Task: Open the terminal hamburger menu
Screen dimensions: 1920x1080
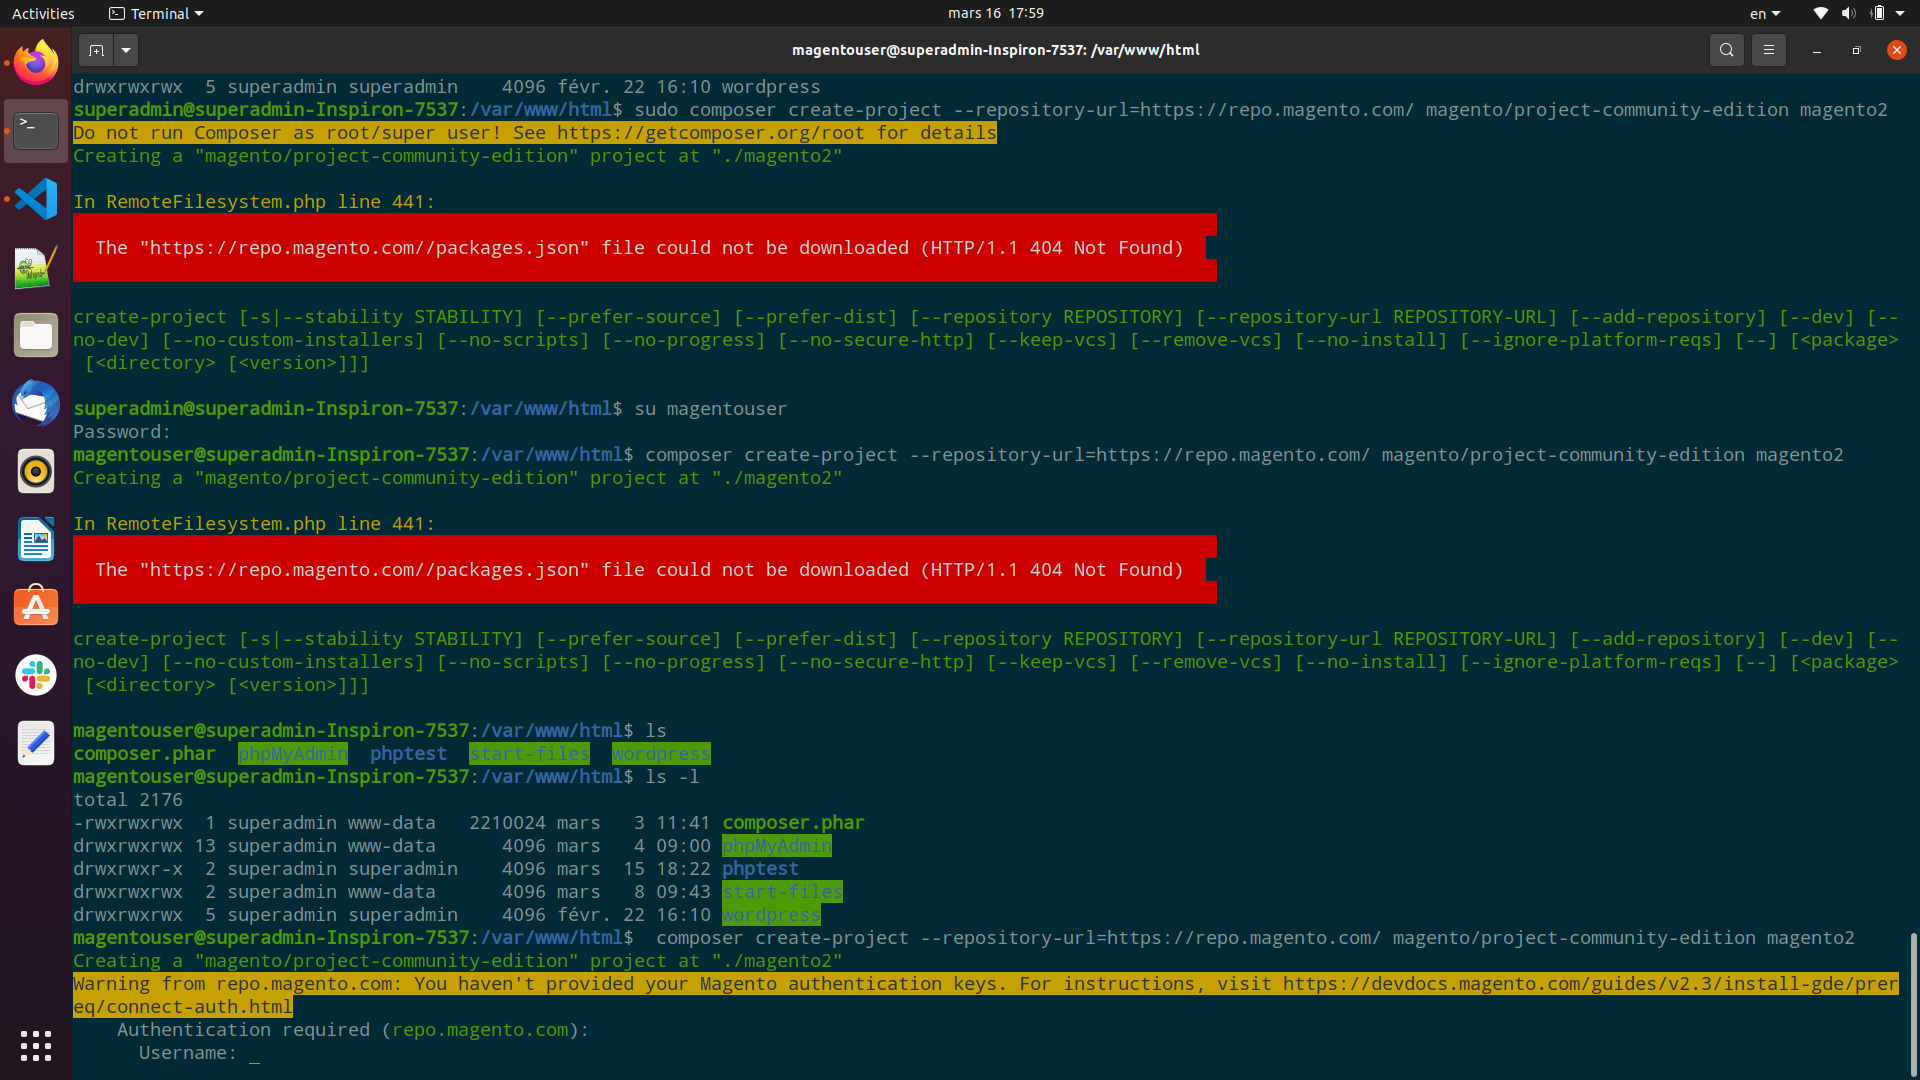Action: 1768,50
